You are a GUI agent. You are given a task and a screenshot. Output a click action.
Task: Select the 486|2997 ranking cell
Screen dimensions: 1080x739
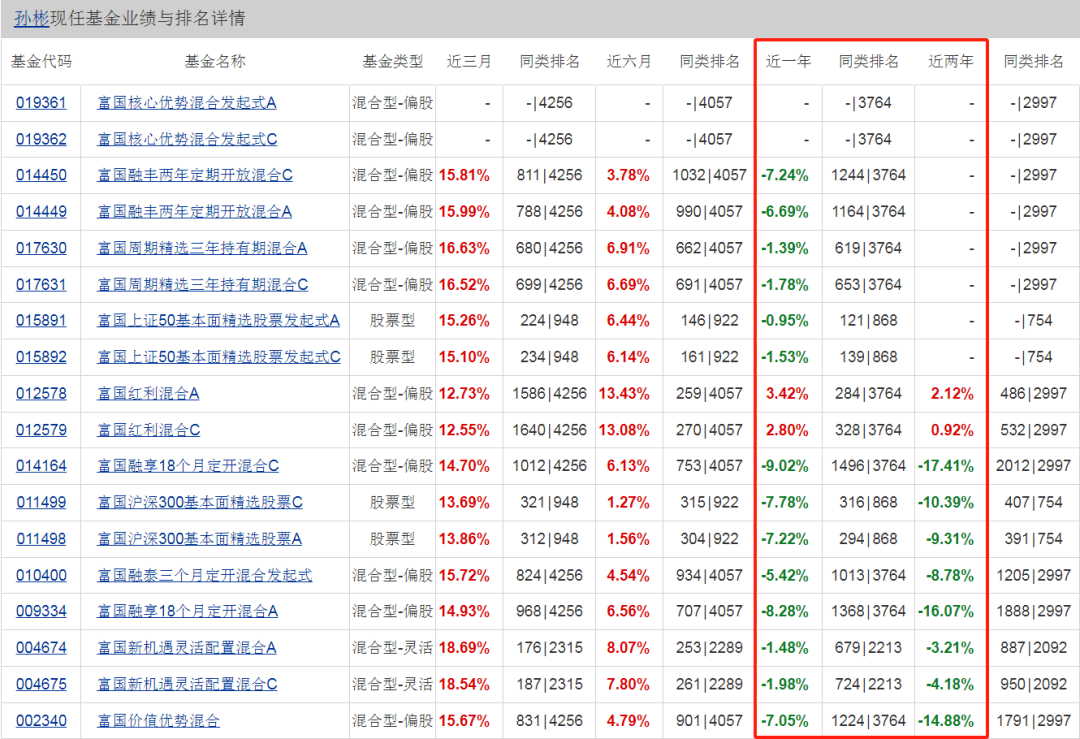click(1033, 393)
